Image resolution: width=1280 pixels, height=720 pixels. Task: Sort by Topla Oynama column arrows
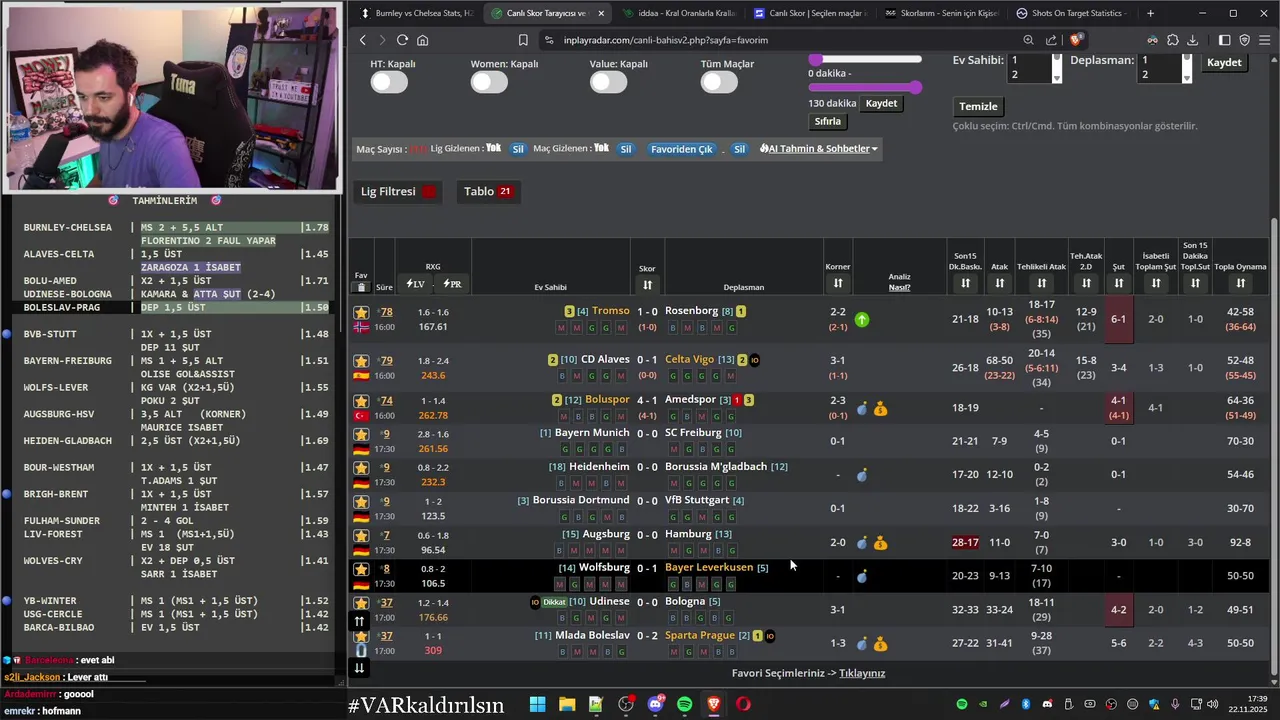point(1240,284)
